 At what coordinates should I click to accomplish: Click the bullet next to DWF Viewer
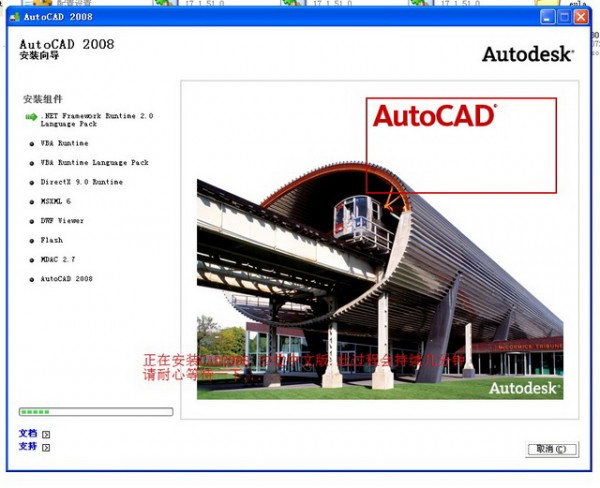point(32,221)
